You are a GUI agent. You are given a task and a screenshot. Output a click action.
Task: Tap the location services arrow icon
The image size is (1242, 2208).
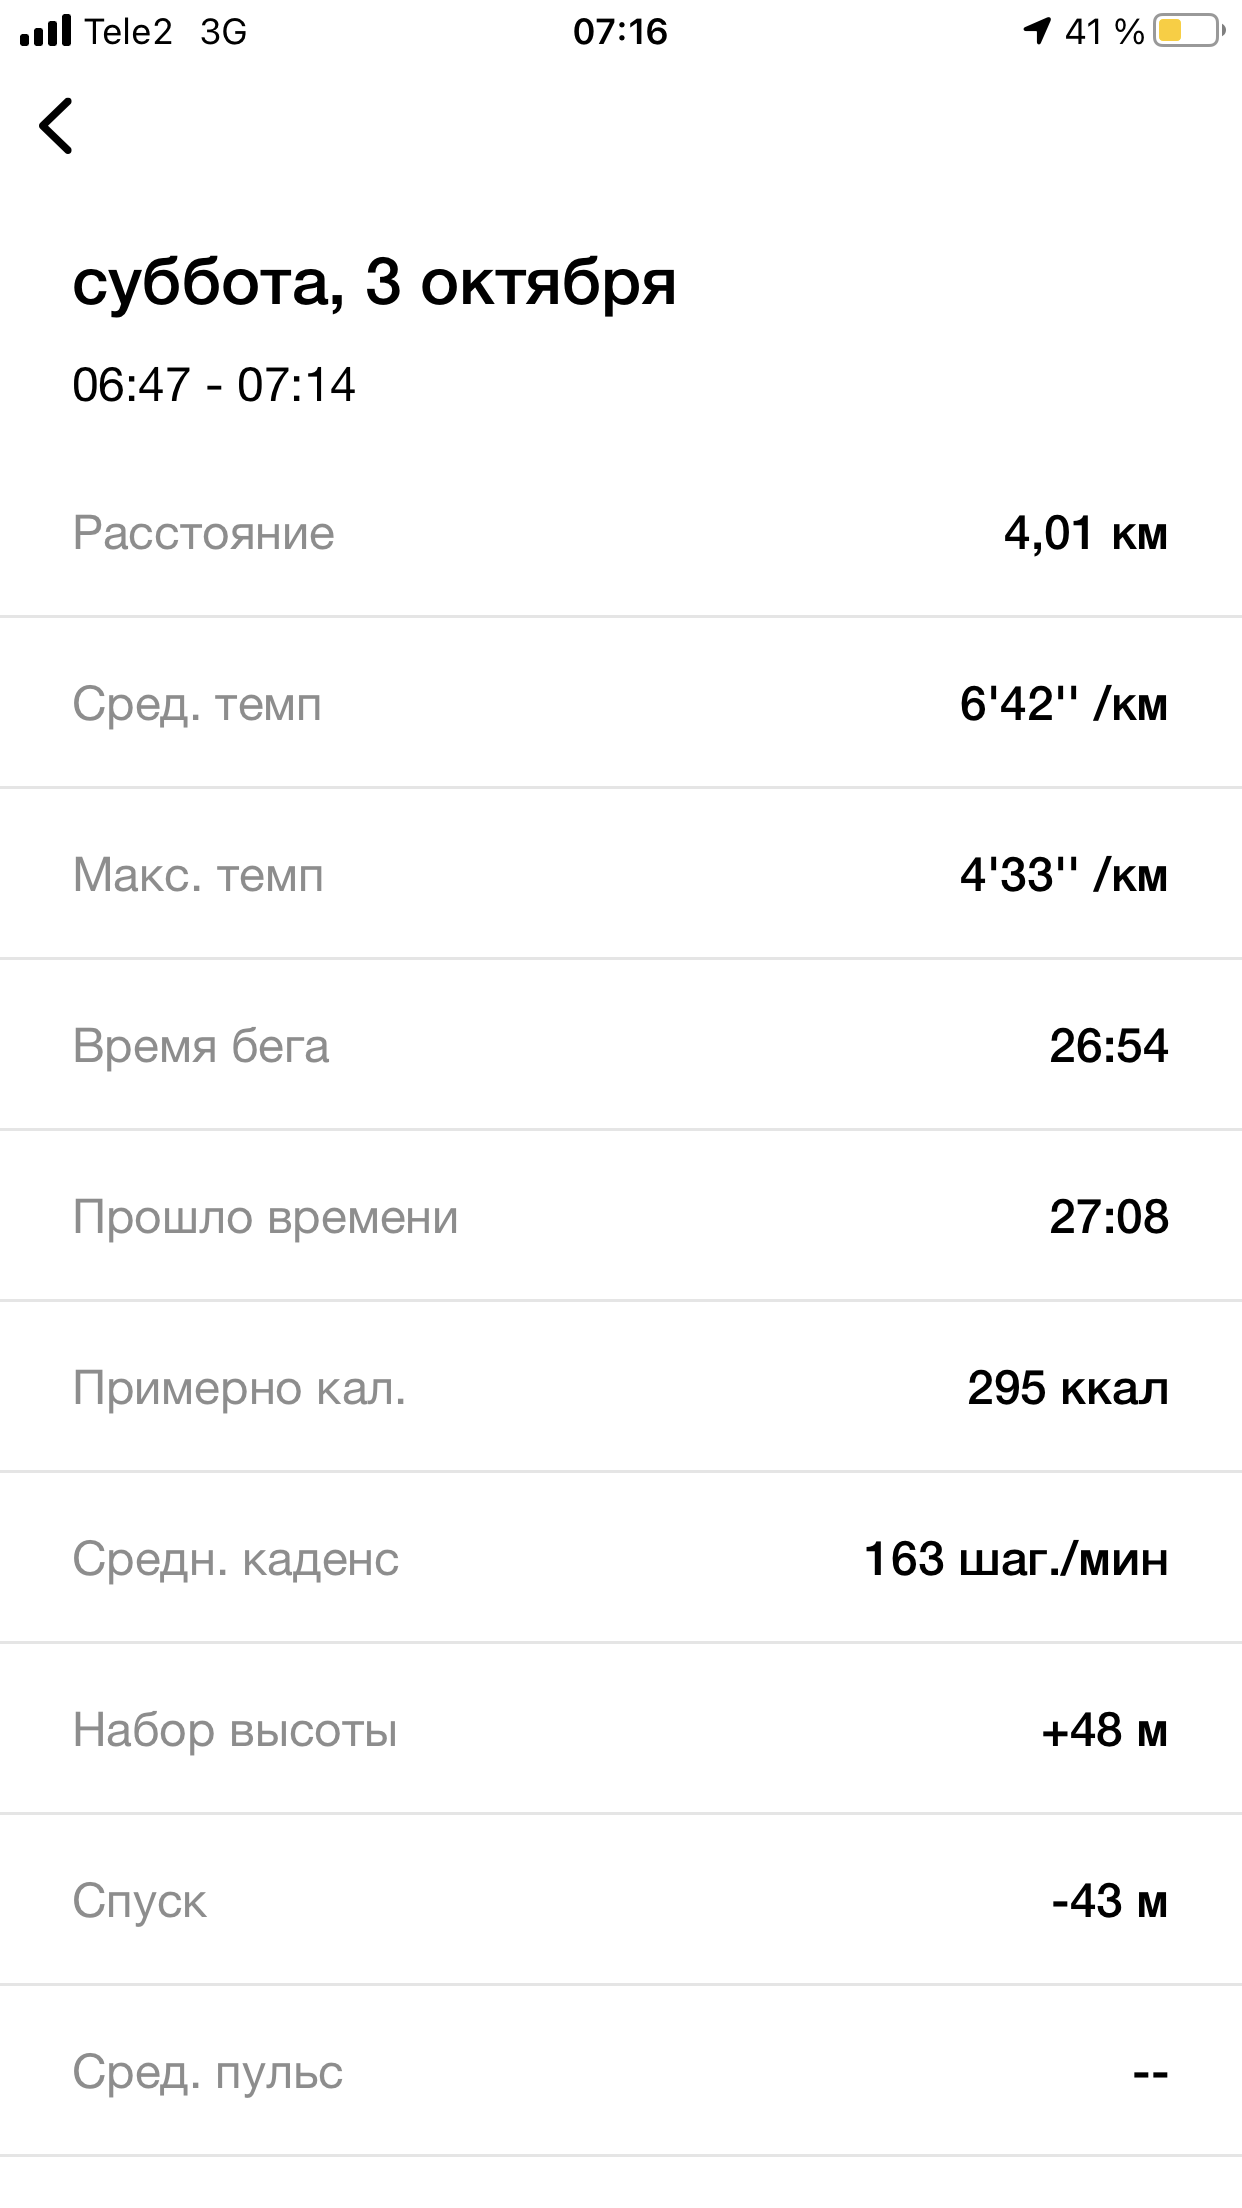pyautogui.click(x=1037, y=31)
